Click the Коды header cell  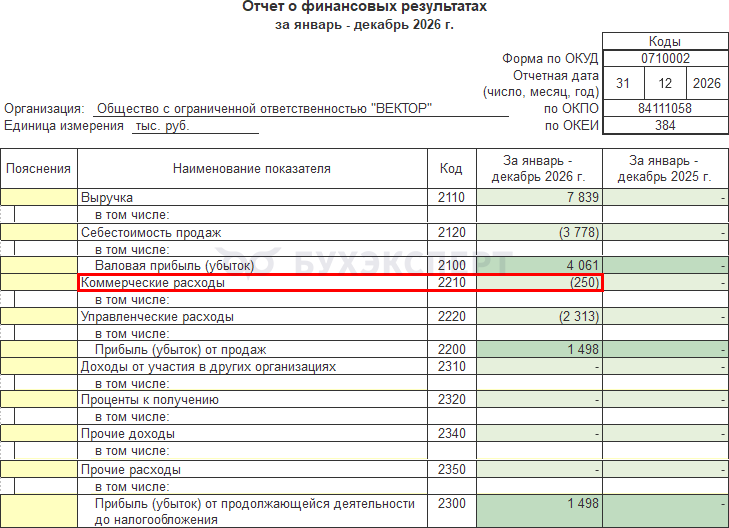665,41
